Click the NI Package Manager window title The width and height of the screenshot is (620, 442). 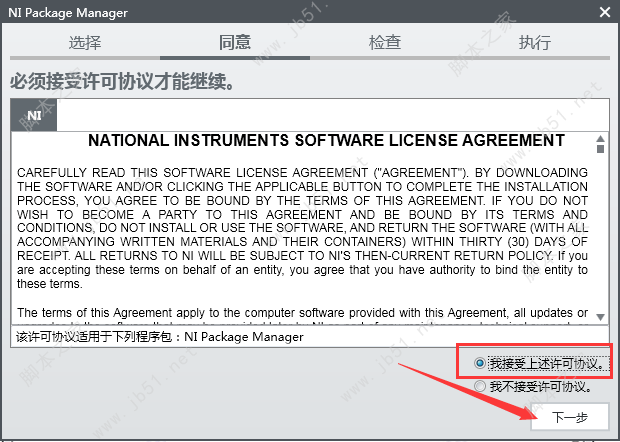point(68,13)
